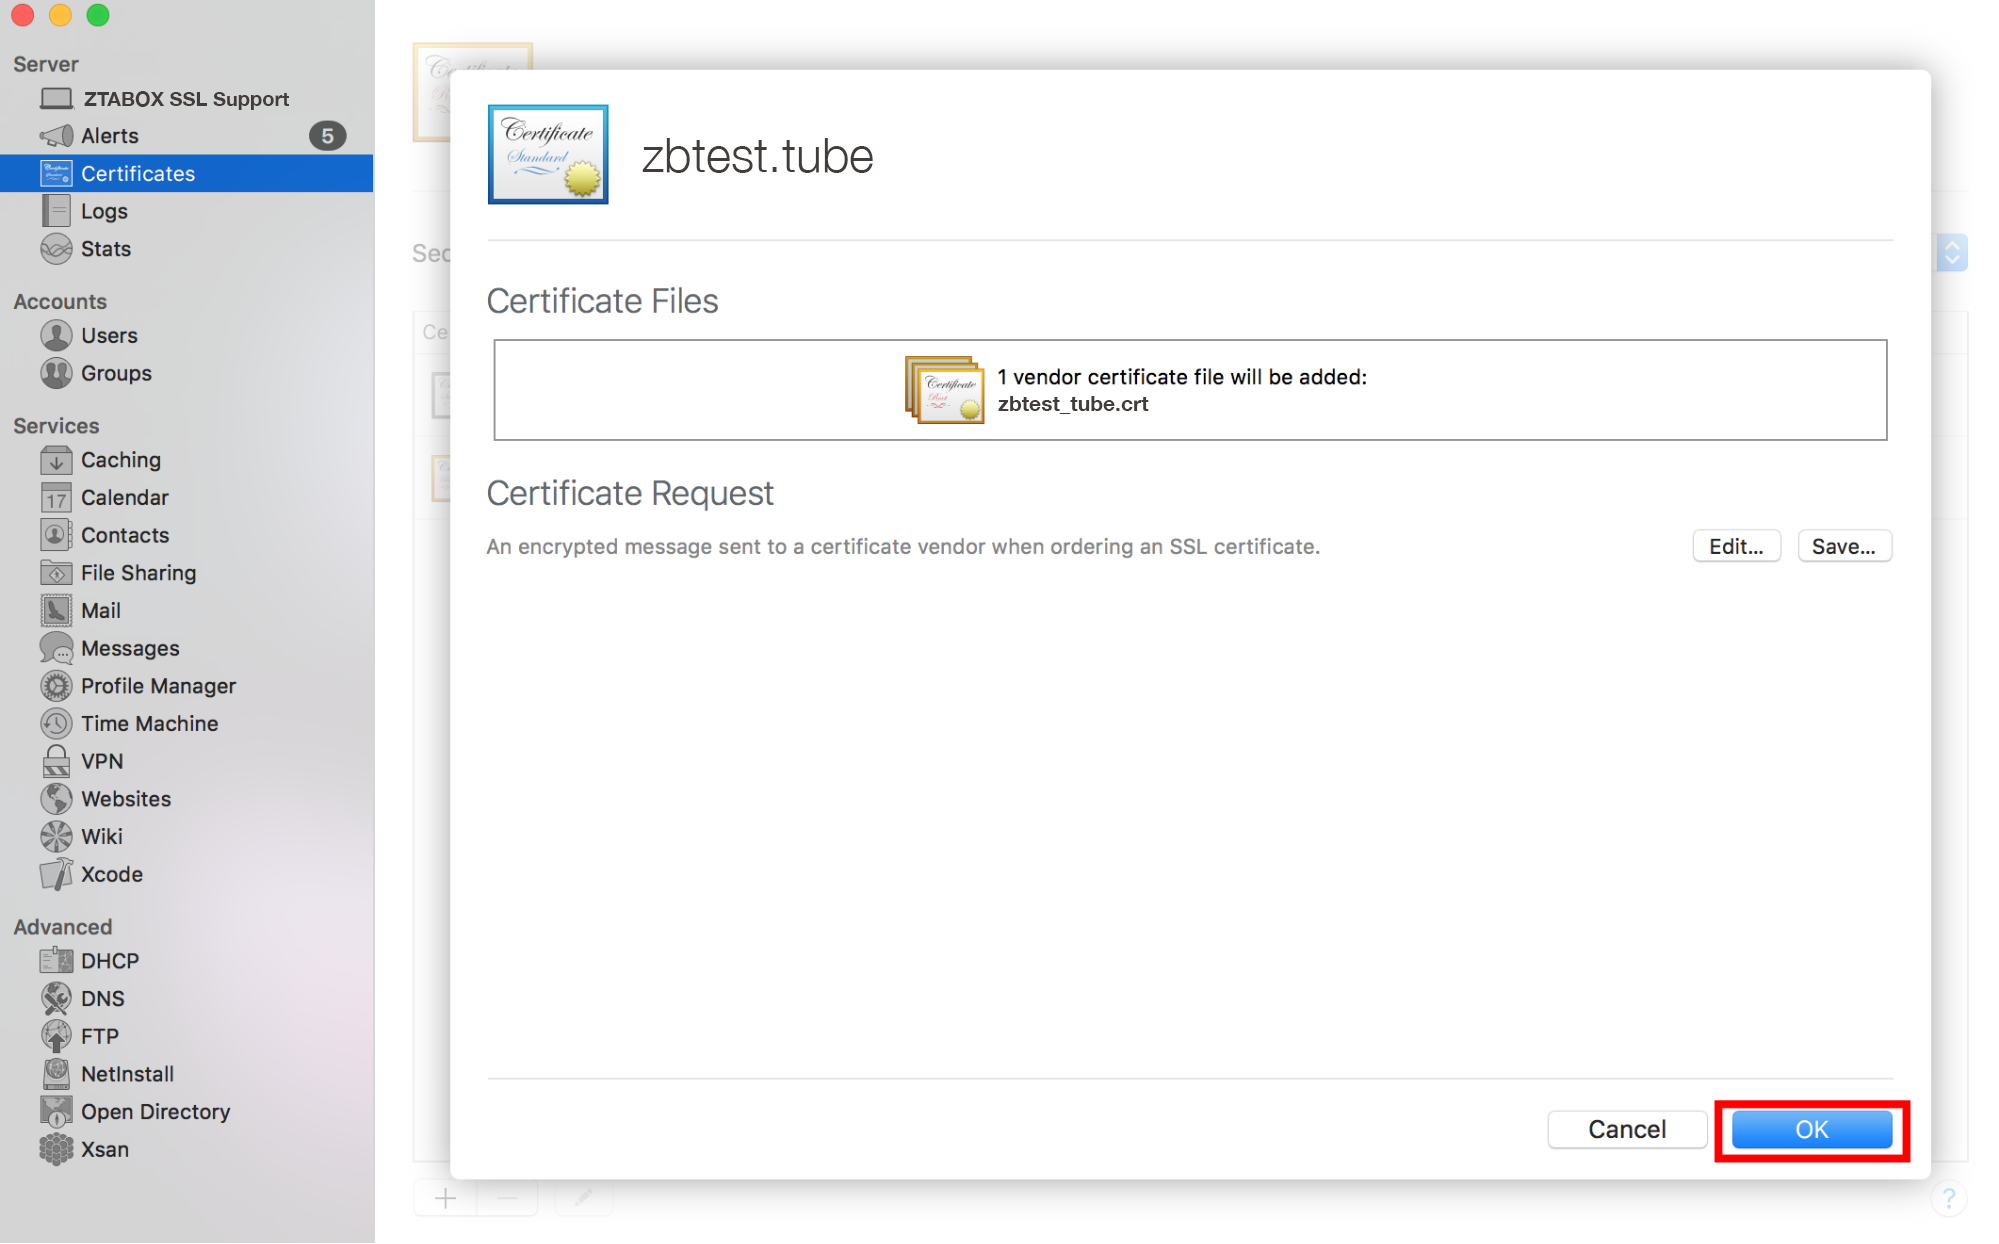1999x1244 pixels.
Task: Open Users under Accounts
Action: [x=108, y=336]
